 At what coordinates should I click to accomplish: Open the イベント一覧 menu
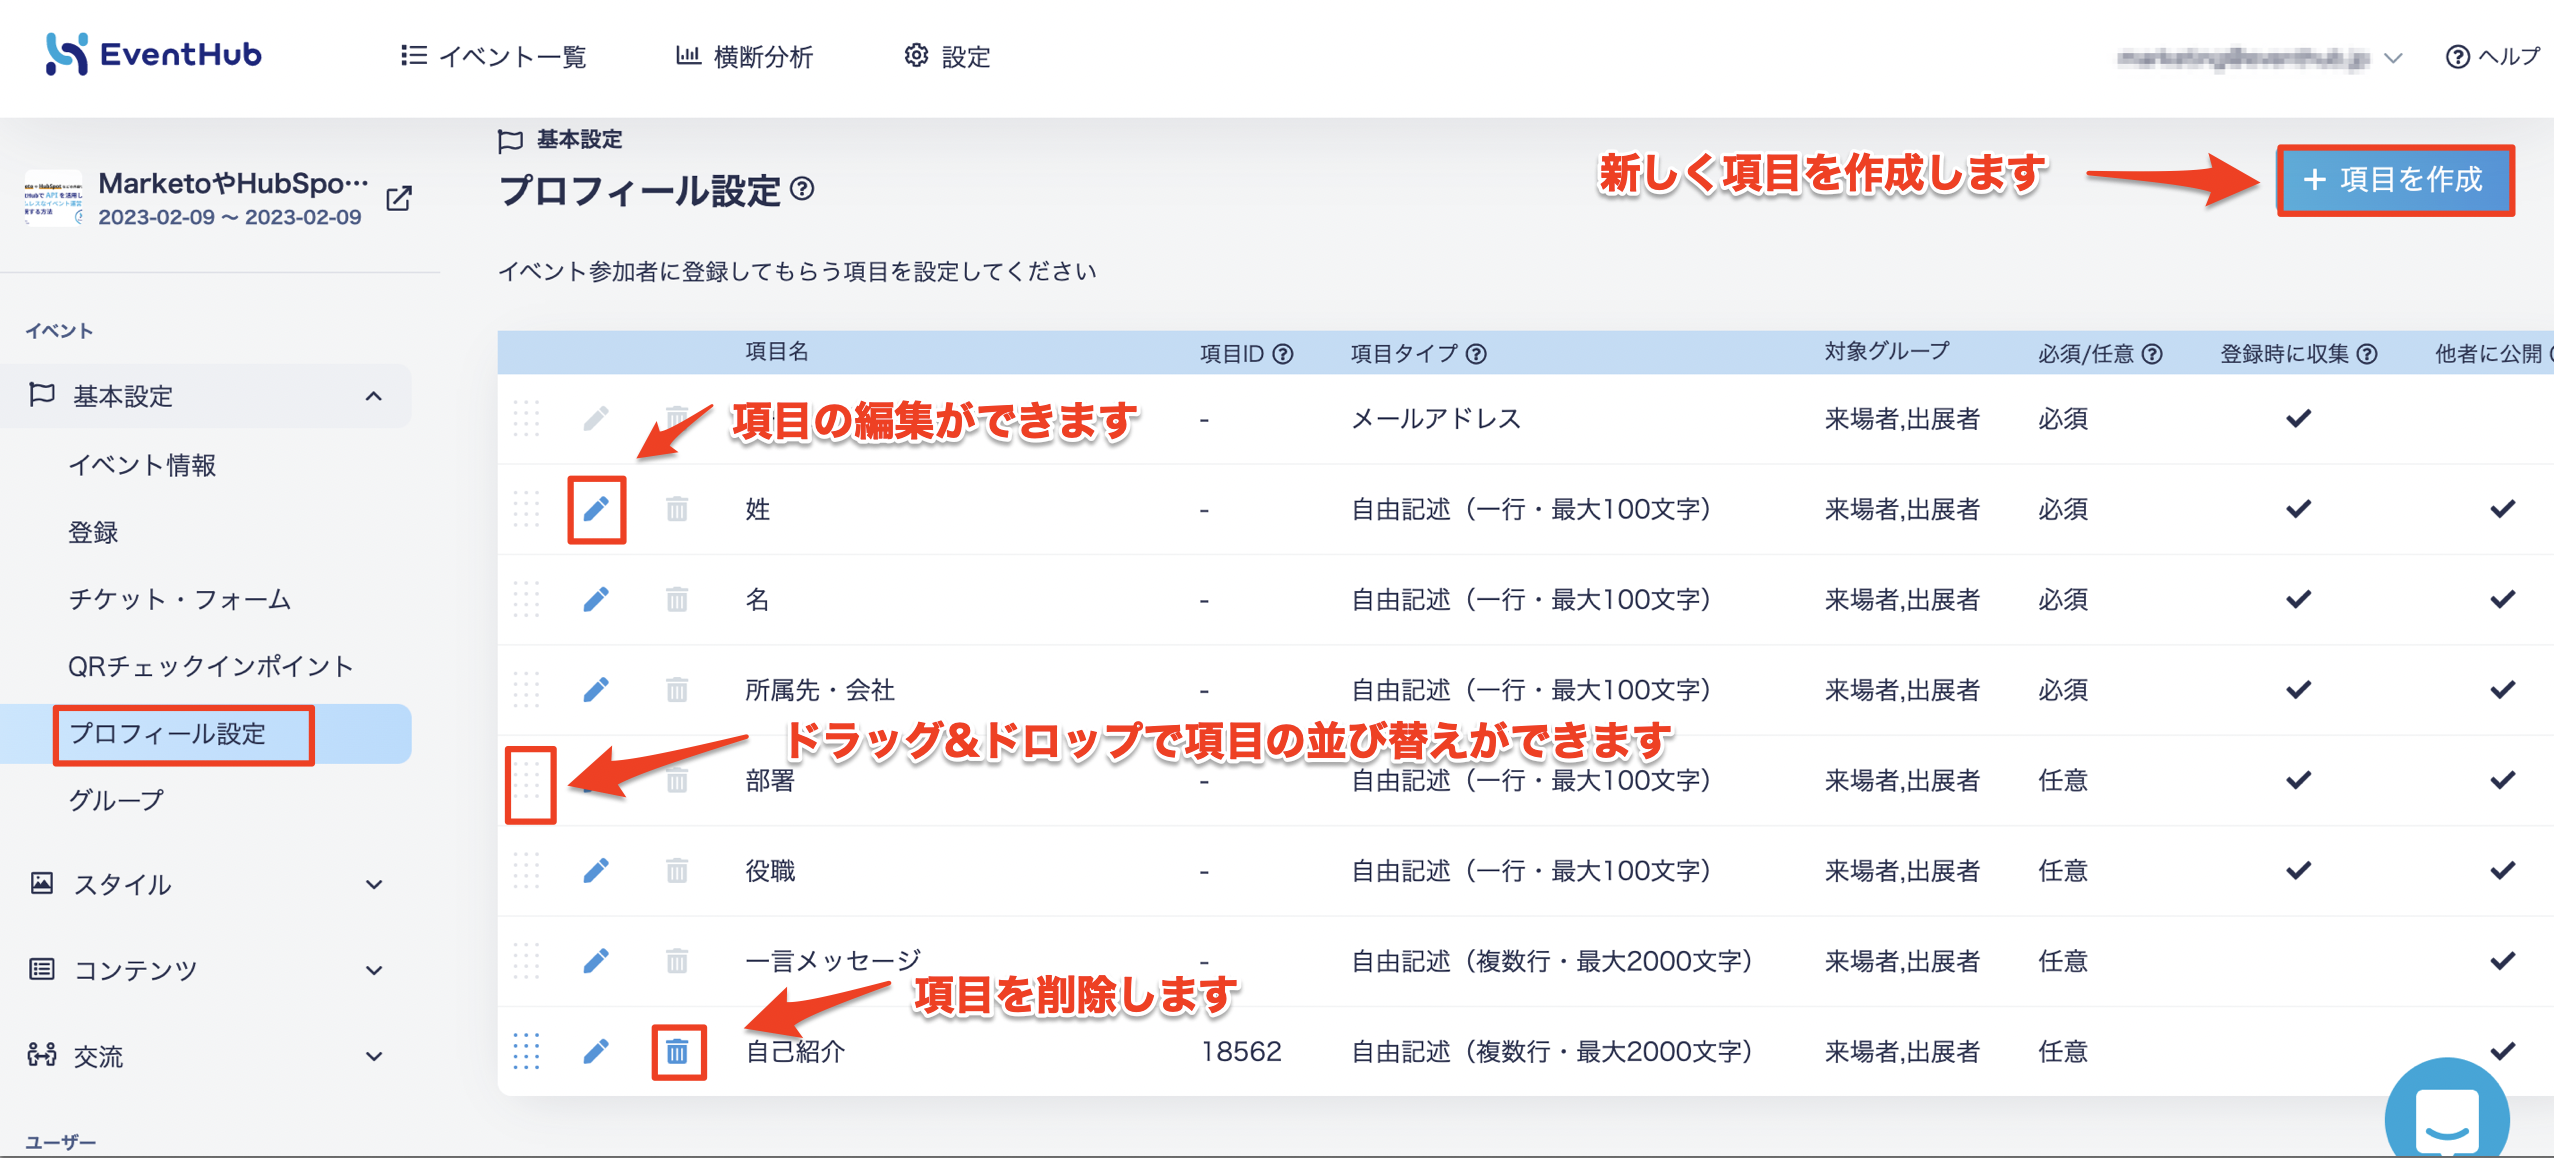click(493, 56)
